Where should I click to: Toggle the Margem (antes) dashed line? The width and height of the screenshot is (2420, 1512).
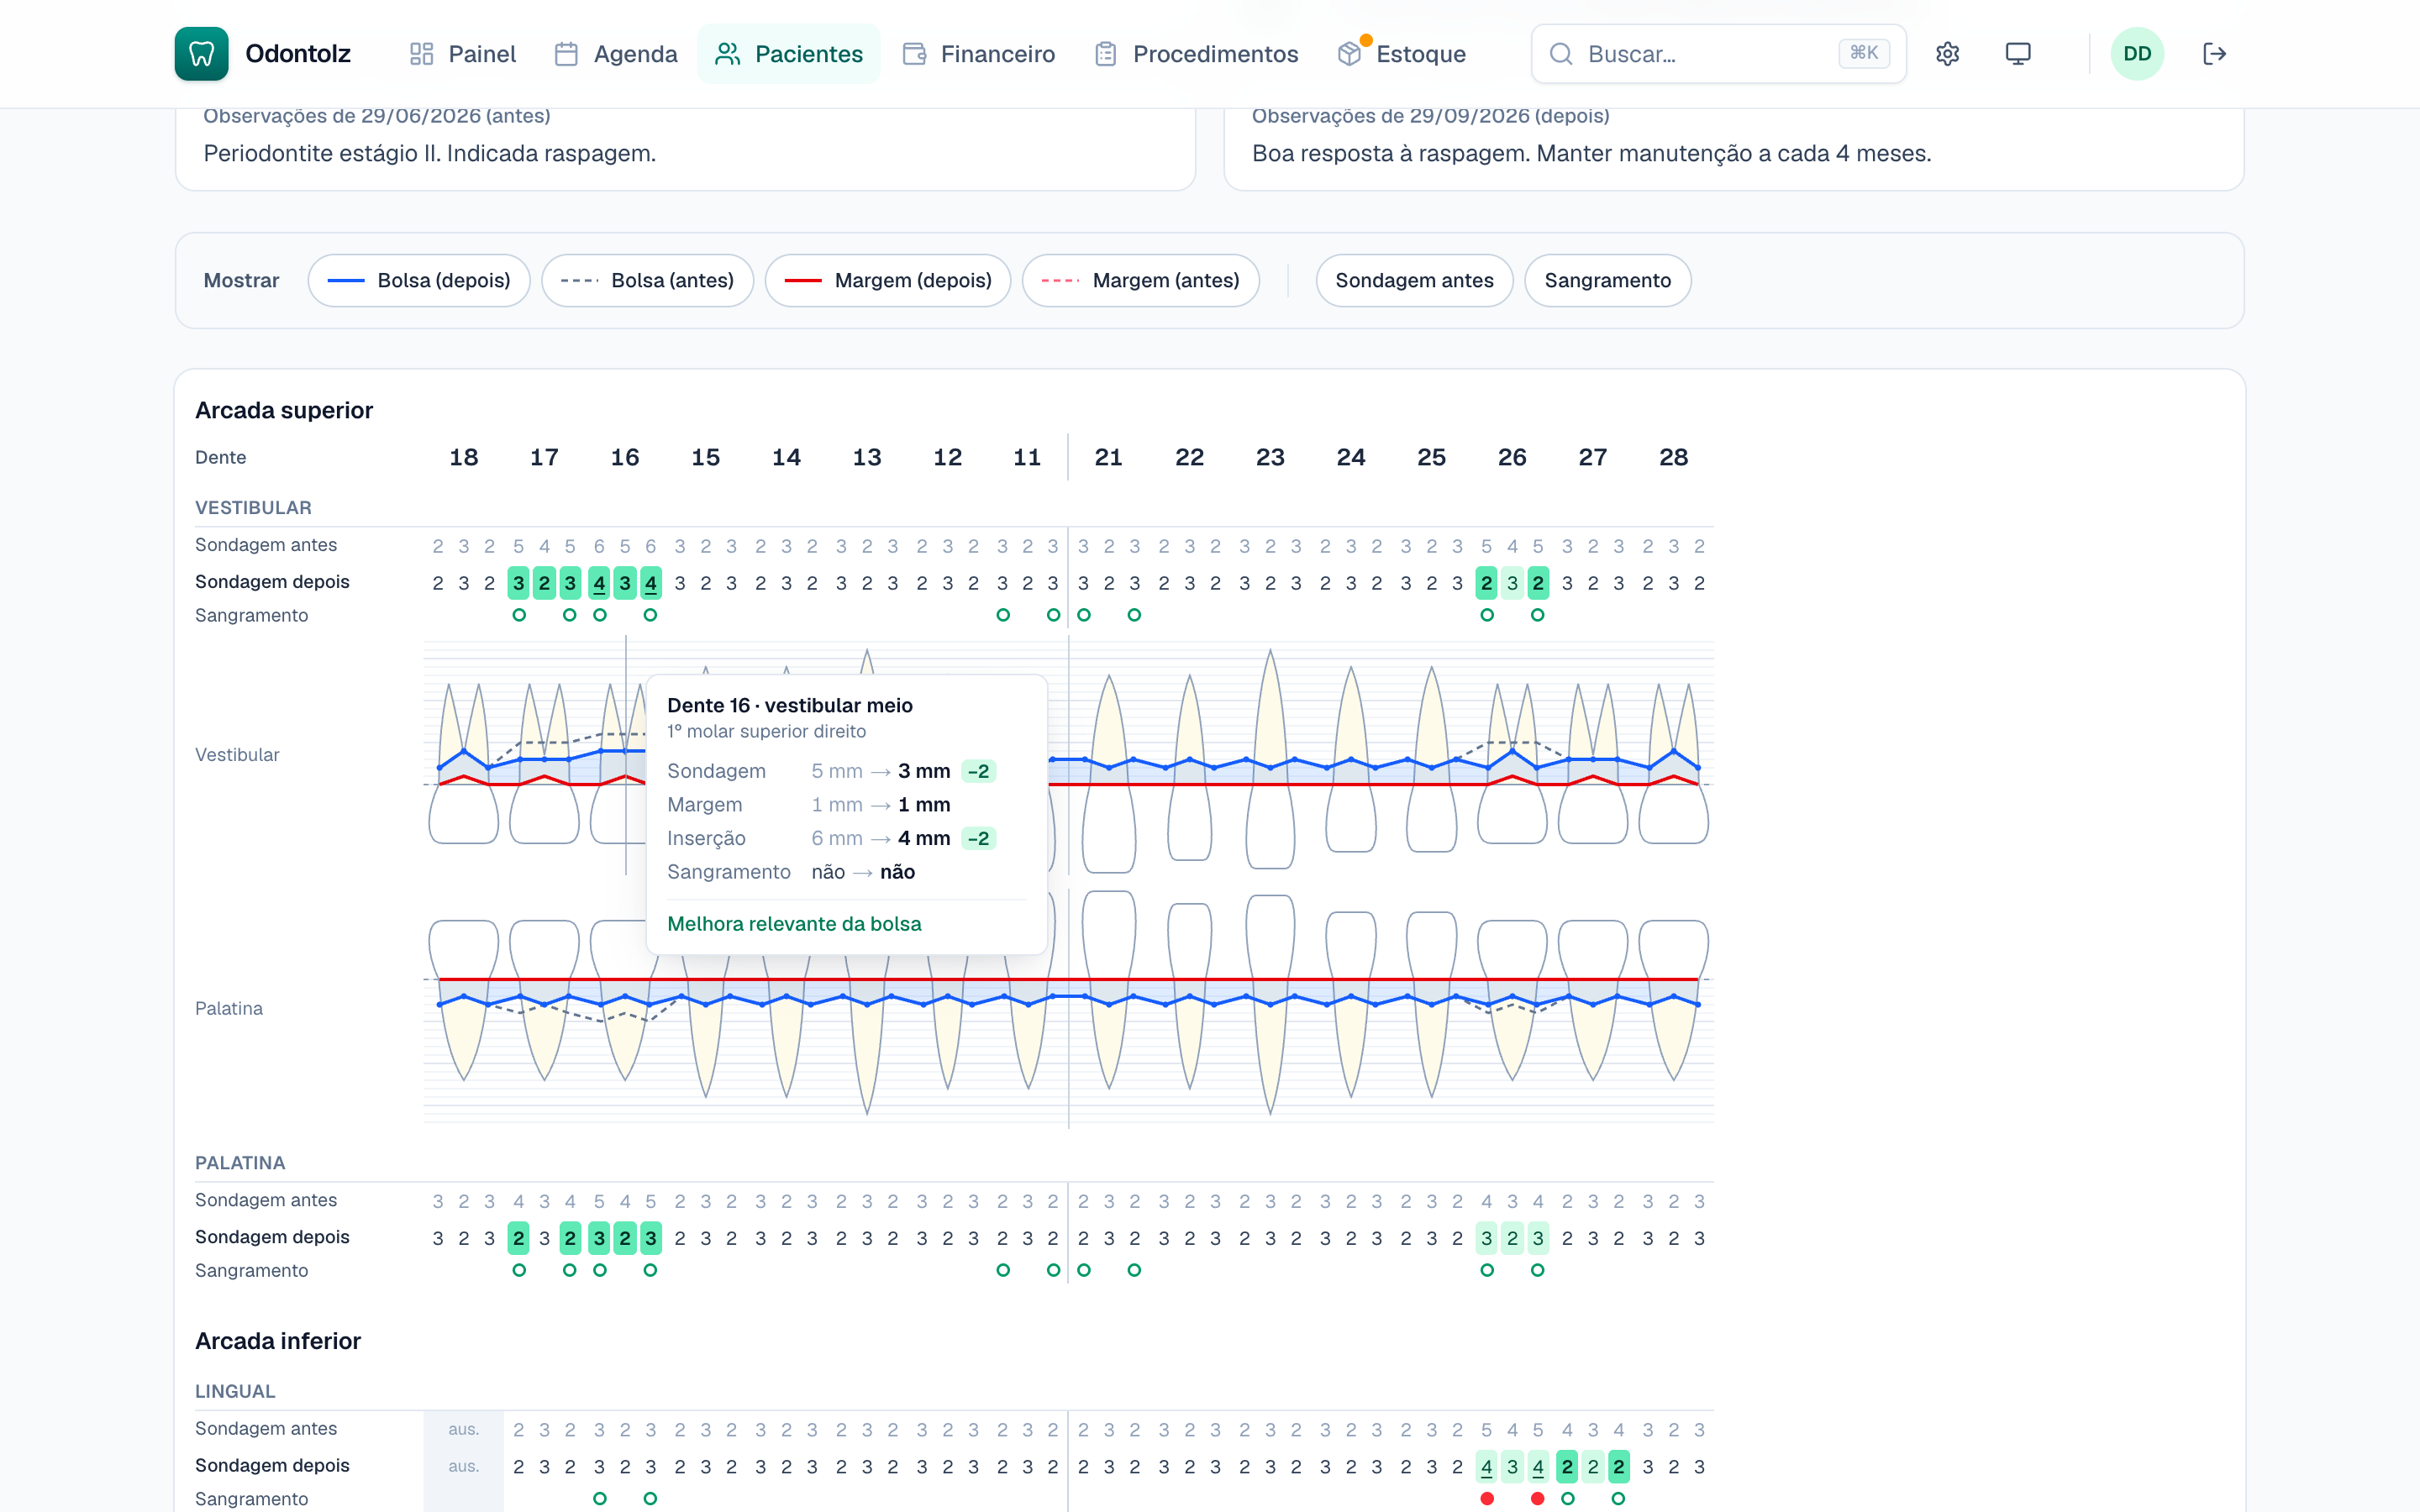click(1140, 280)
